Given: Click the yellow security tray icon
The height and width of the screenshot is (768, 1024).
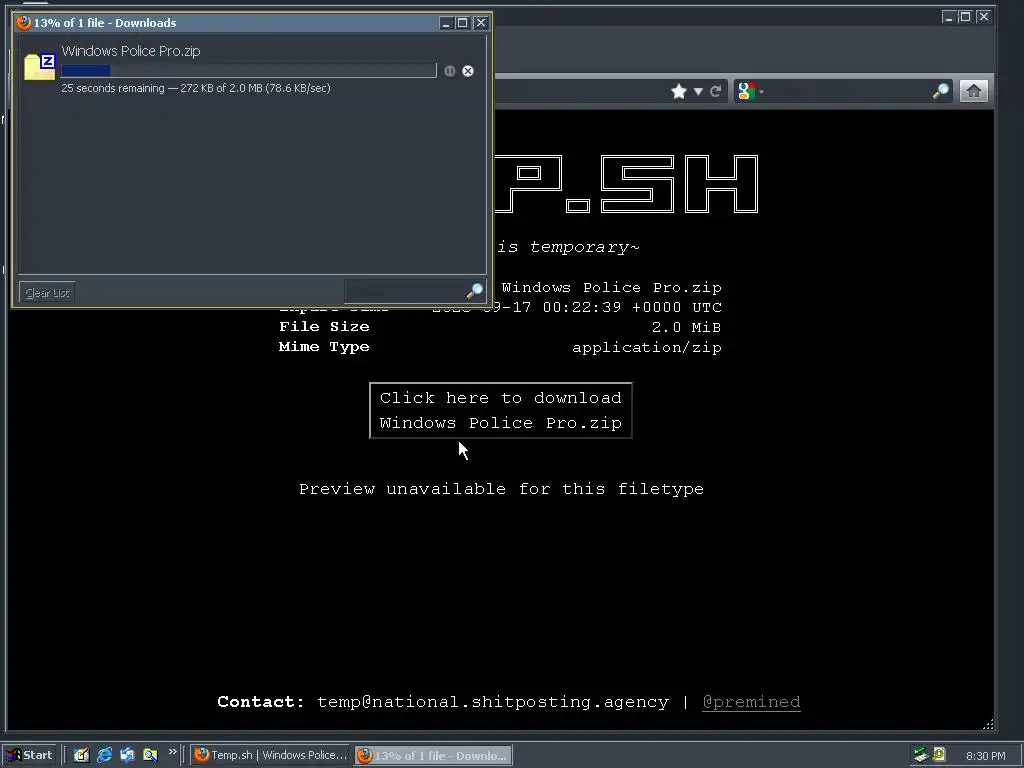Looking at the screenshot, I should tap(939, 754).
